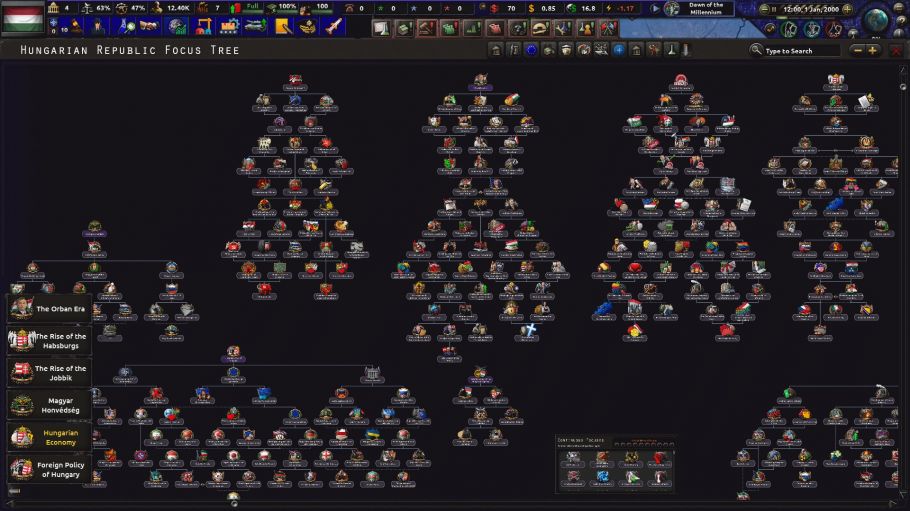This screenshot has height=511, width=910.
Task: Click the right scroll arrow at bottom
Action: [894, 504]
